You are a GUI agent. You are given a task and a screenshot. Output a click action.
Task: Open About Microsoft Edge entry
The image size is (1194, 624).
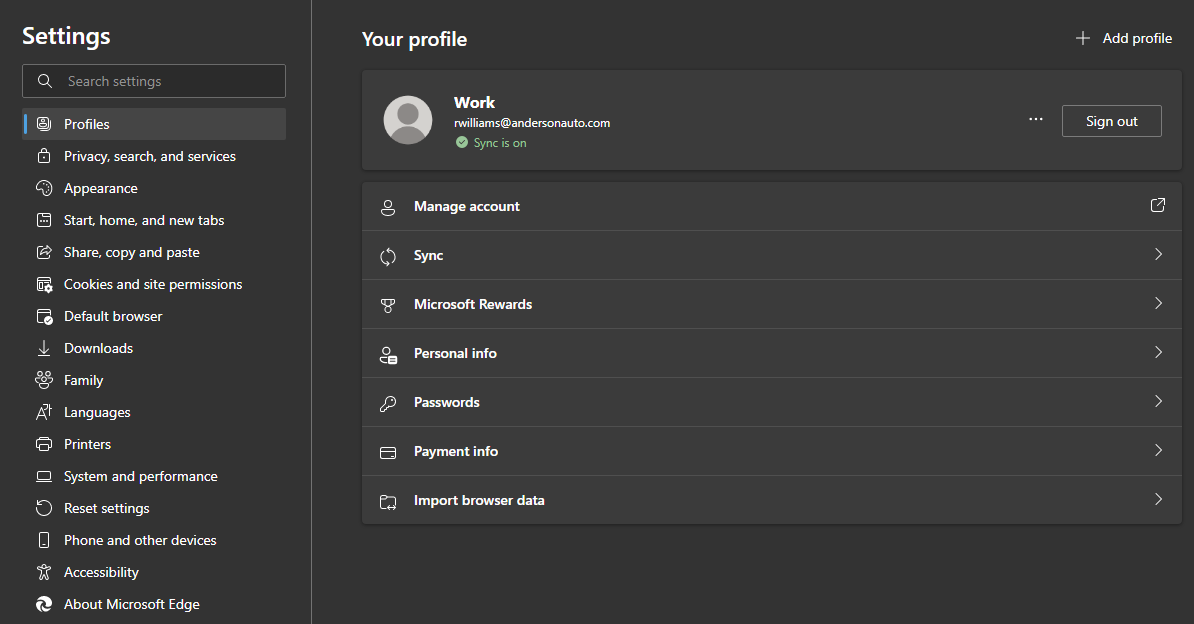[x=155, y=604]
